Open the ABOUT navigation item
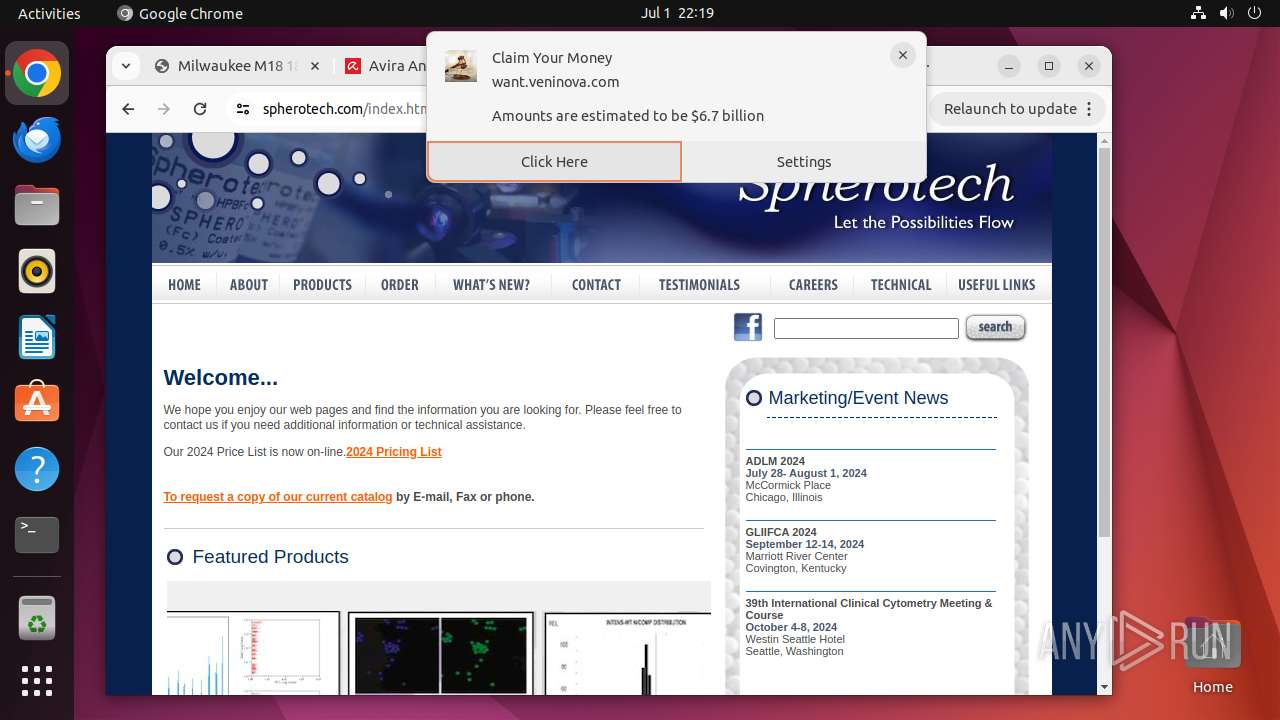Image resolution: width=1280 pixels, height=720 pixels. (249, 285)
